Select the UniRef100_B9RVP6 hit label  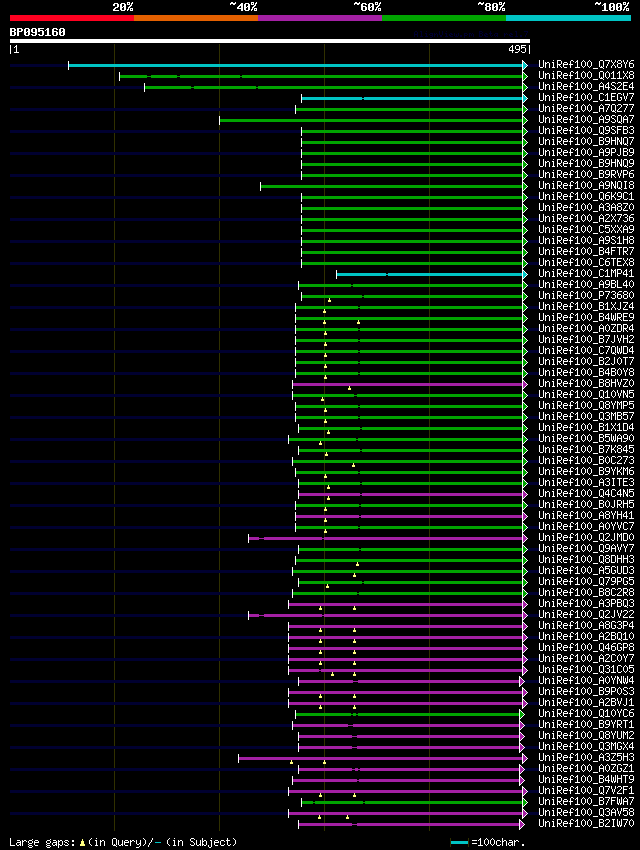coord(586,175)
